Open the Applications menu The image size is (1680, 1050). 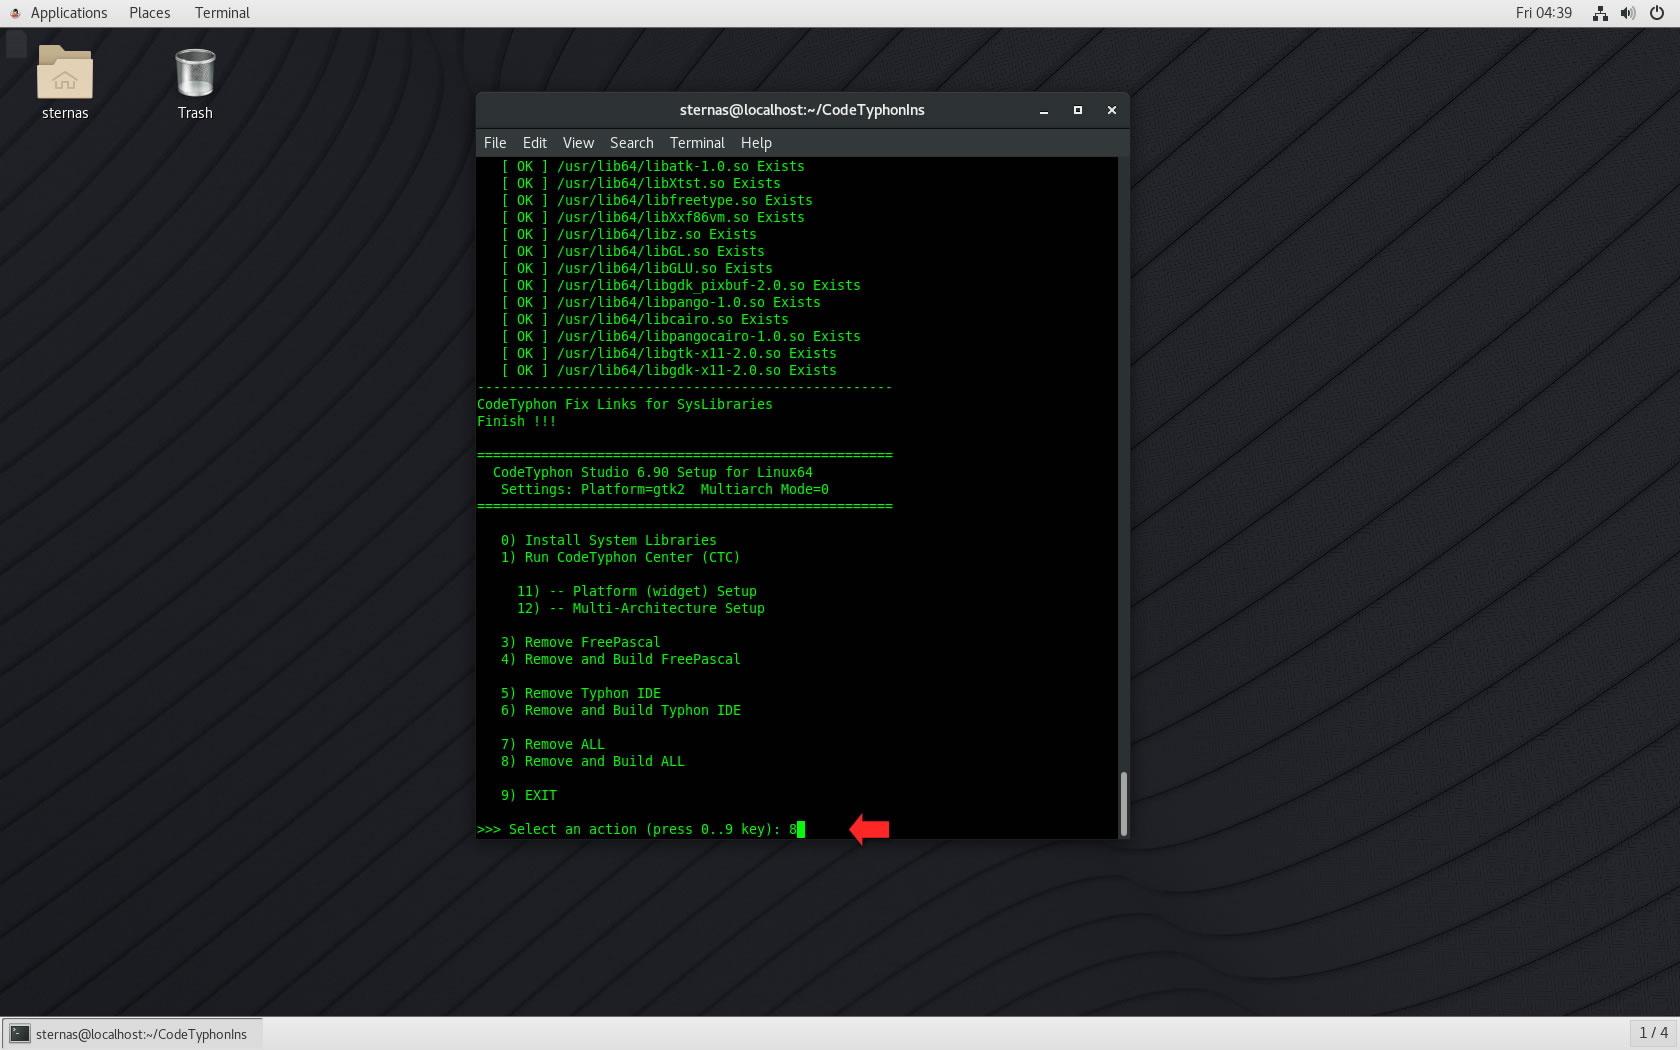69,13
